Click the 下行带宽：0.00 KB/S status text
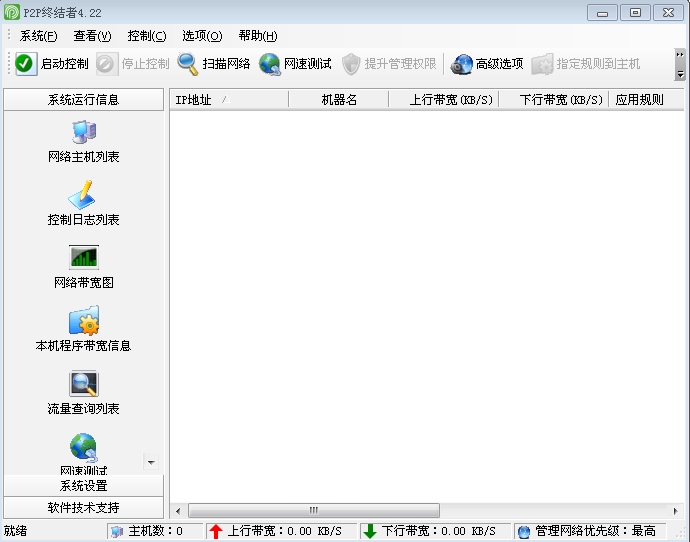The width and height of the screenshot is (690, 542). coord(438,531)
